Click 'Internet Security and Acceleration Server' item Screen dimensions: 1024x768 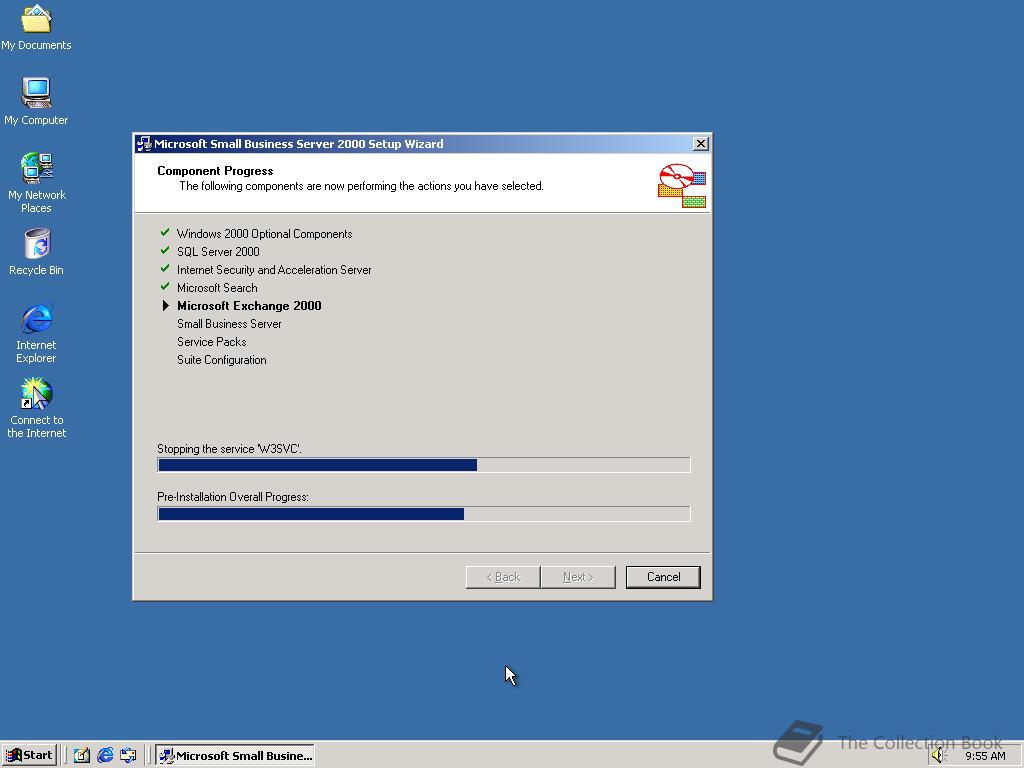[274, 270]
